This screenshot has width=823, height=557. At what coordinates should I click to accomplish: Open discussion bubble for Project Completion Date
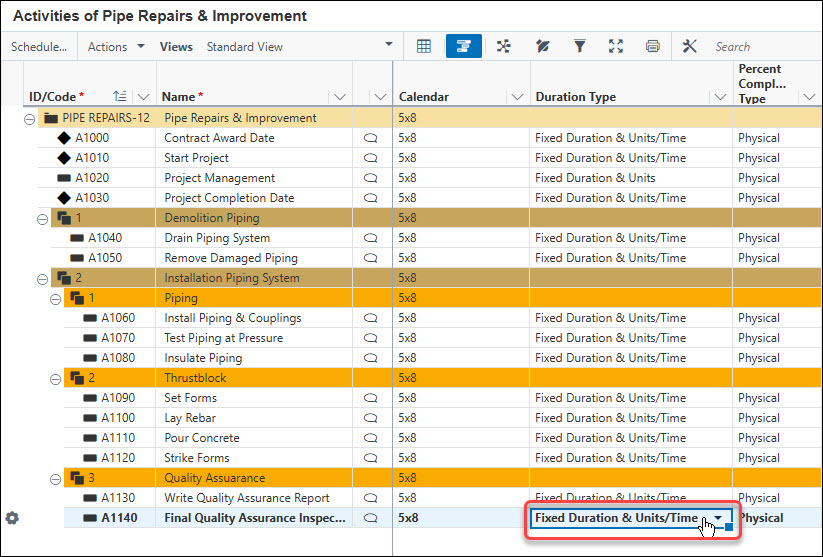[371, 198]
